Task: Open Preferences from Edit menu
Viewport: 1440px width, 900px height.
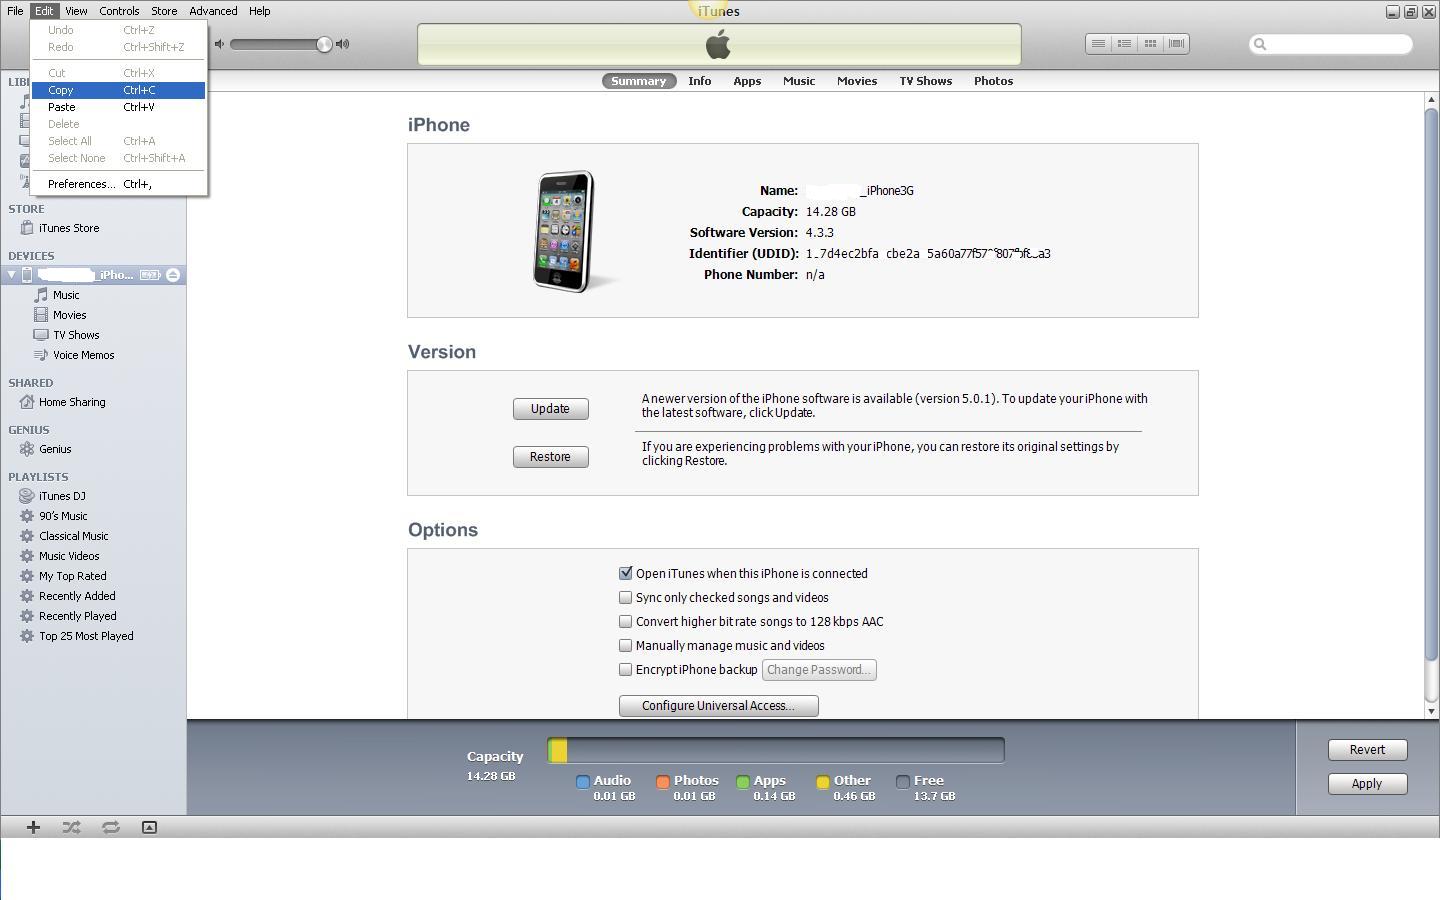Action: point(118,184)
